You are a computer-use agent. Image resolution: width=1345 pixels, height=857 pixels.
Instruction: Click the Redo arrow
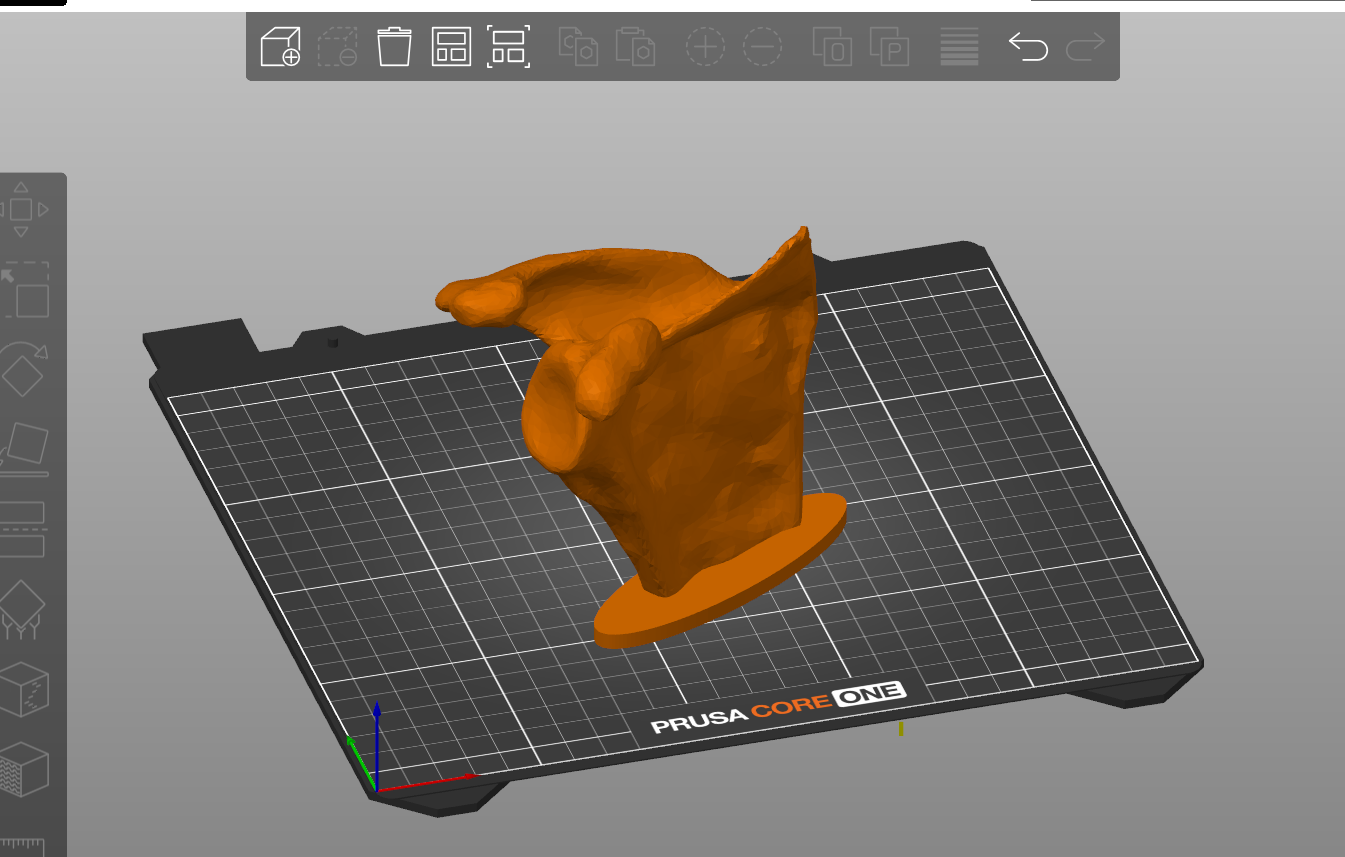tap(1085, 47)
